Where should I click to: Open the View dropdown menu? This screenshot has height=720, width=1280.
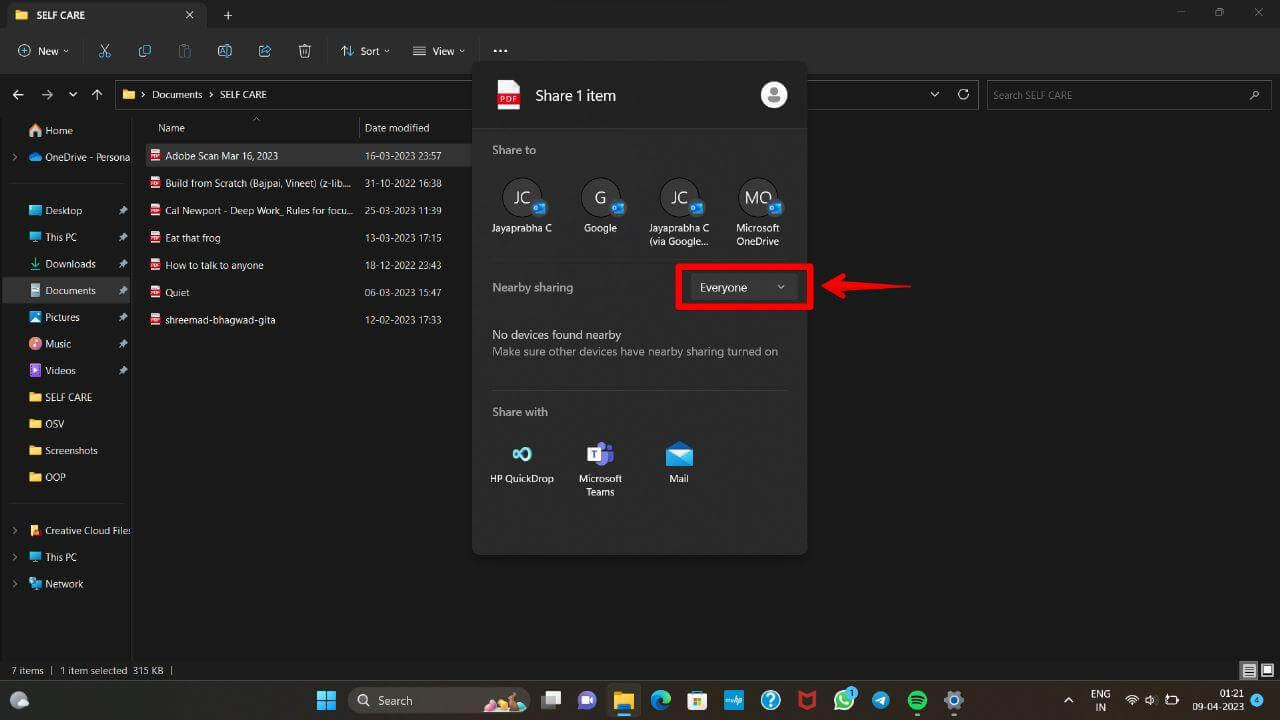(x=439, y=51)
